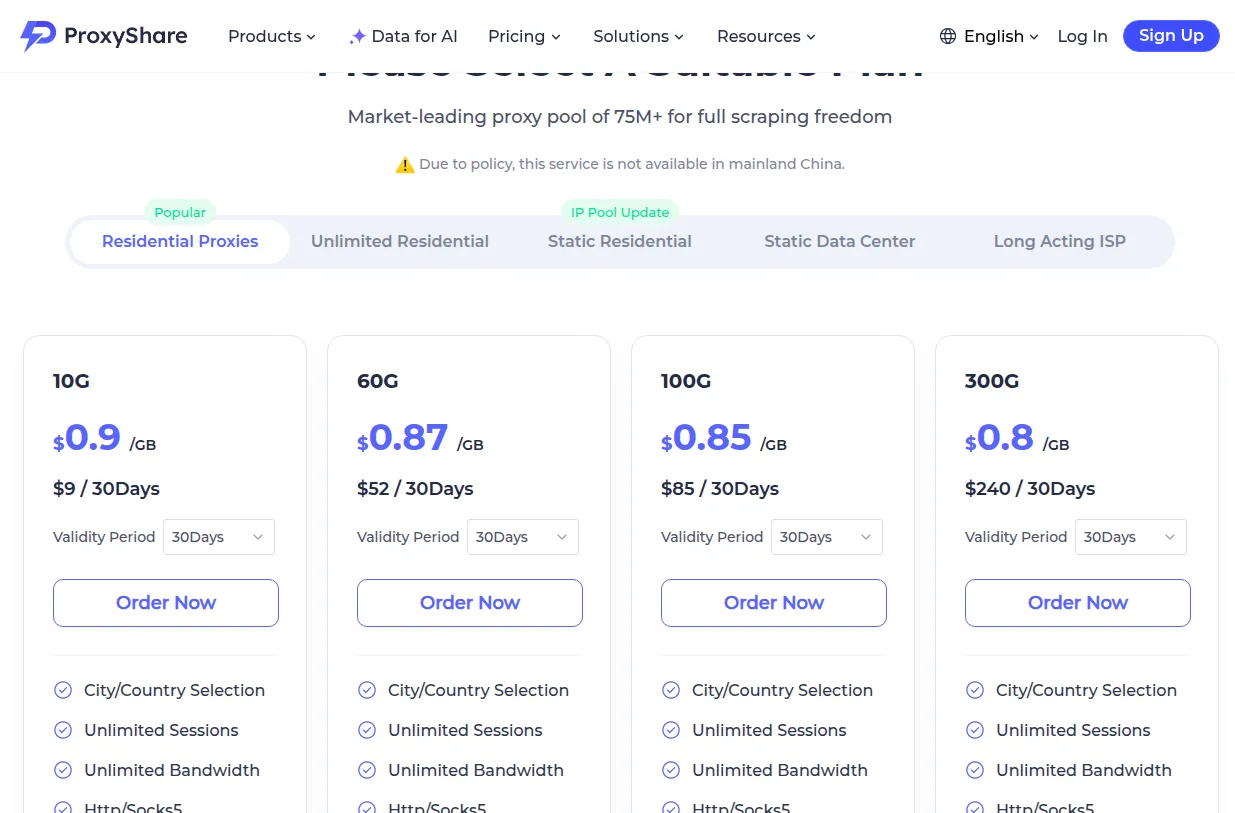Open Validity Period dropdown in 100G plan
Screen dimensions: 1235x813
826,537
